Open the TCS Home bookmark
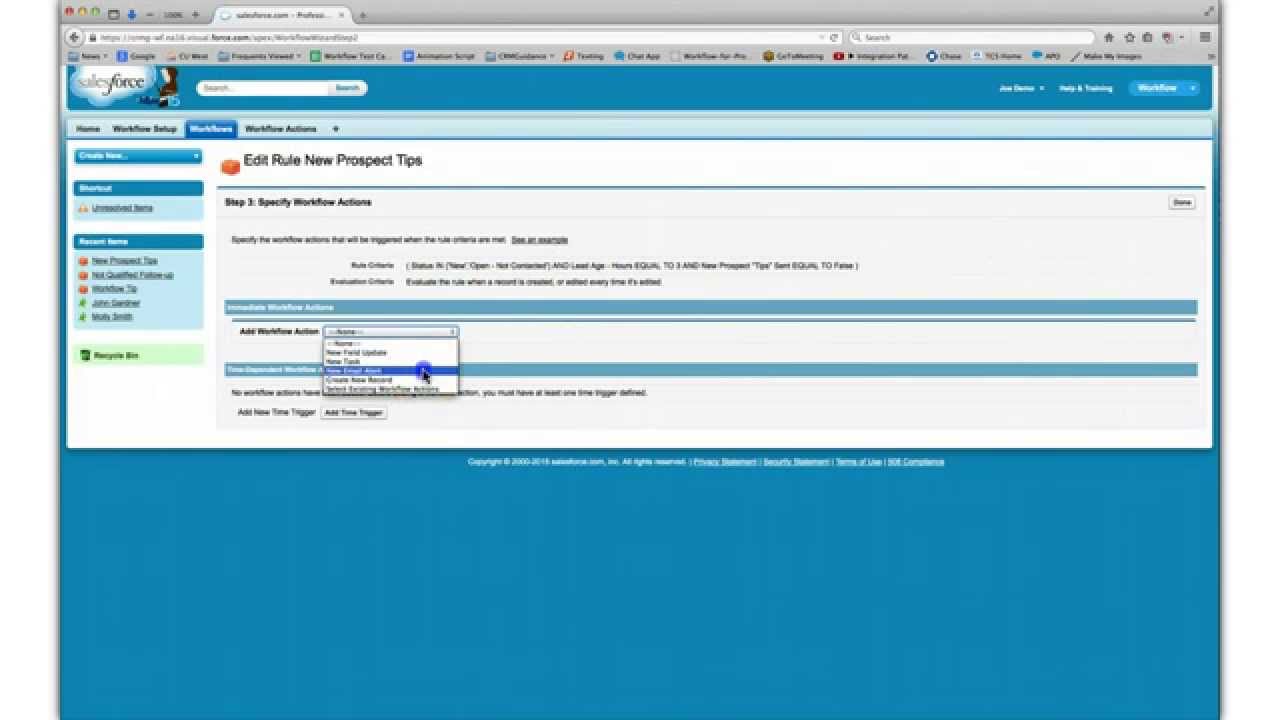The width and height of the screenshot is (1280, 720). click(x=998, y=56)
